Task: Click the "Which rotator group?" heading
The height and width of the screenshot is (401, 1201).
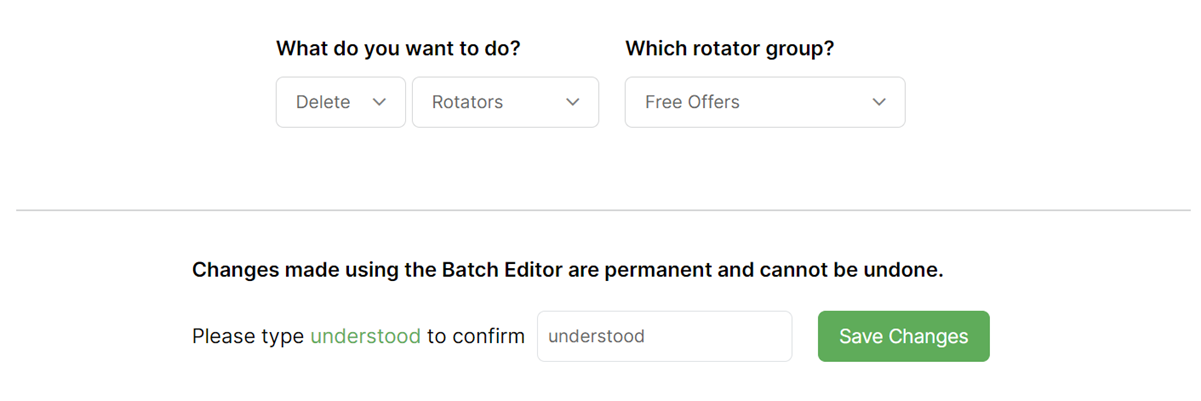Action: click(x=729, y=48)
